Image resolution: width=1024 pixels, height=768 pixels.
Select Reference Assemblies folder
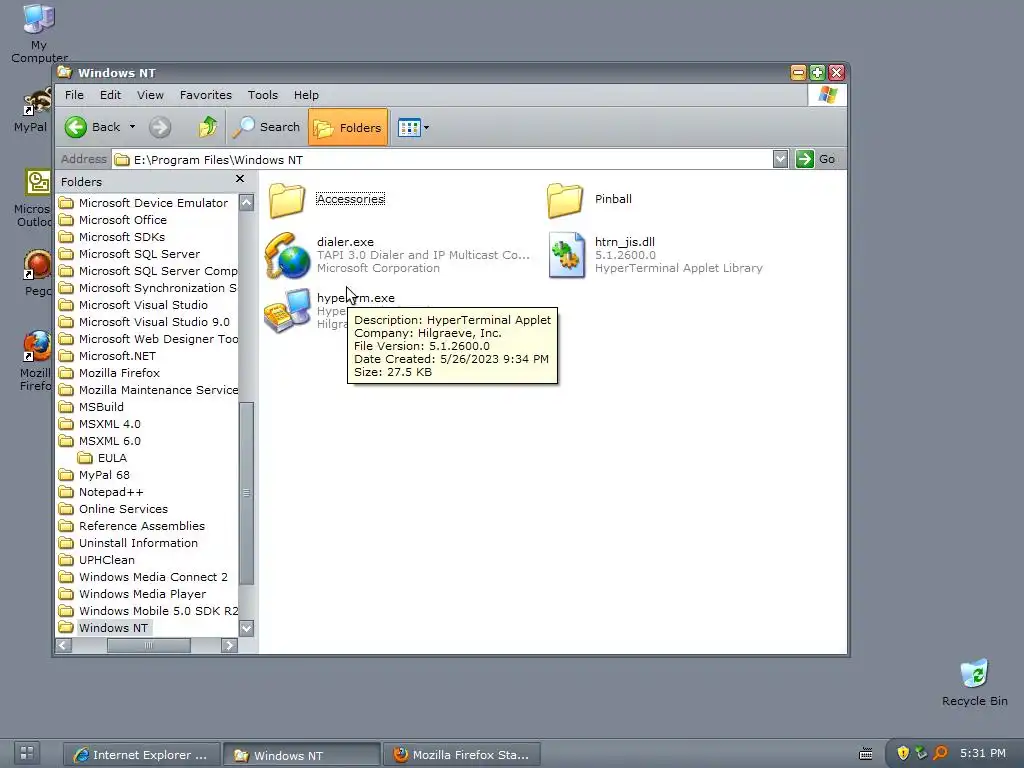[x=141, y=526]
